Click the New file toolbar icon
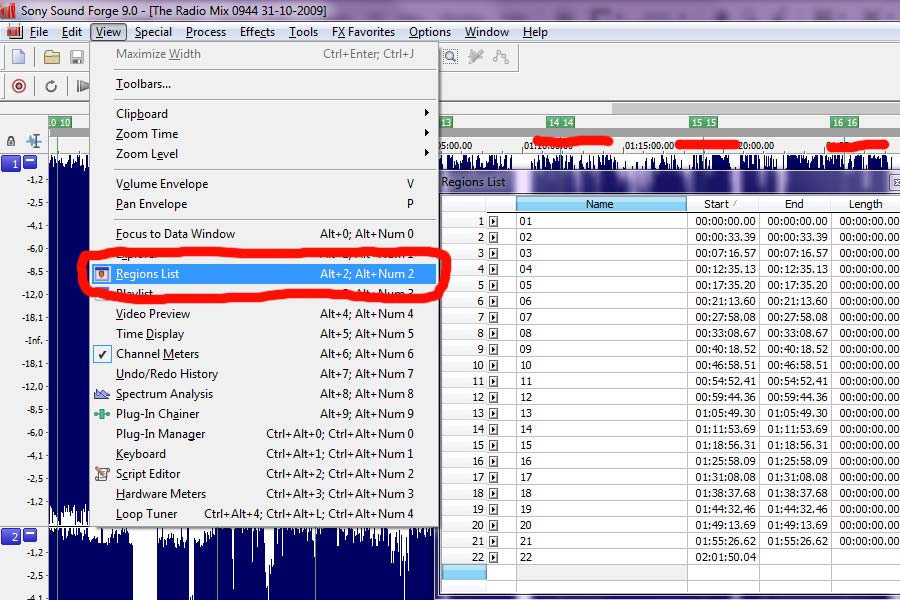 (x=18, y=57)
